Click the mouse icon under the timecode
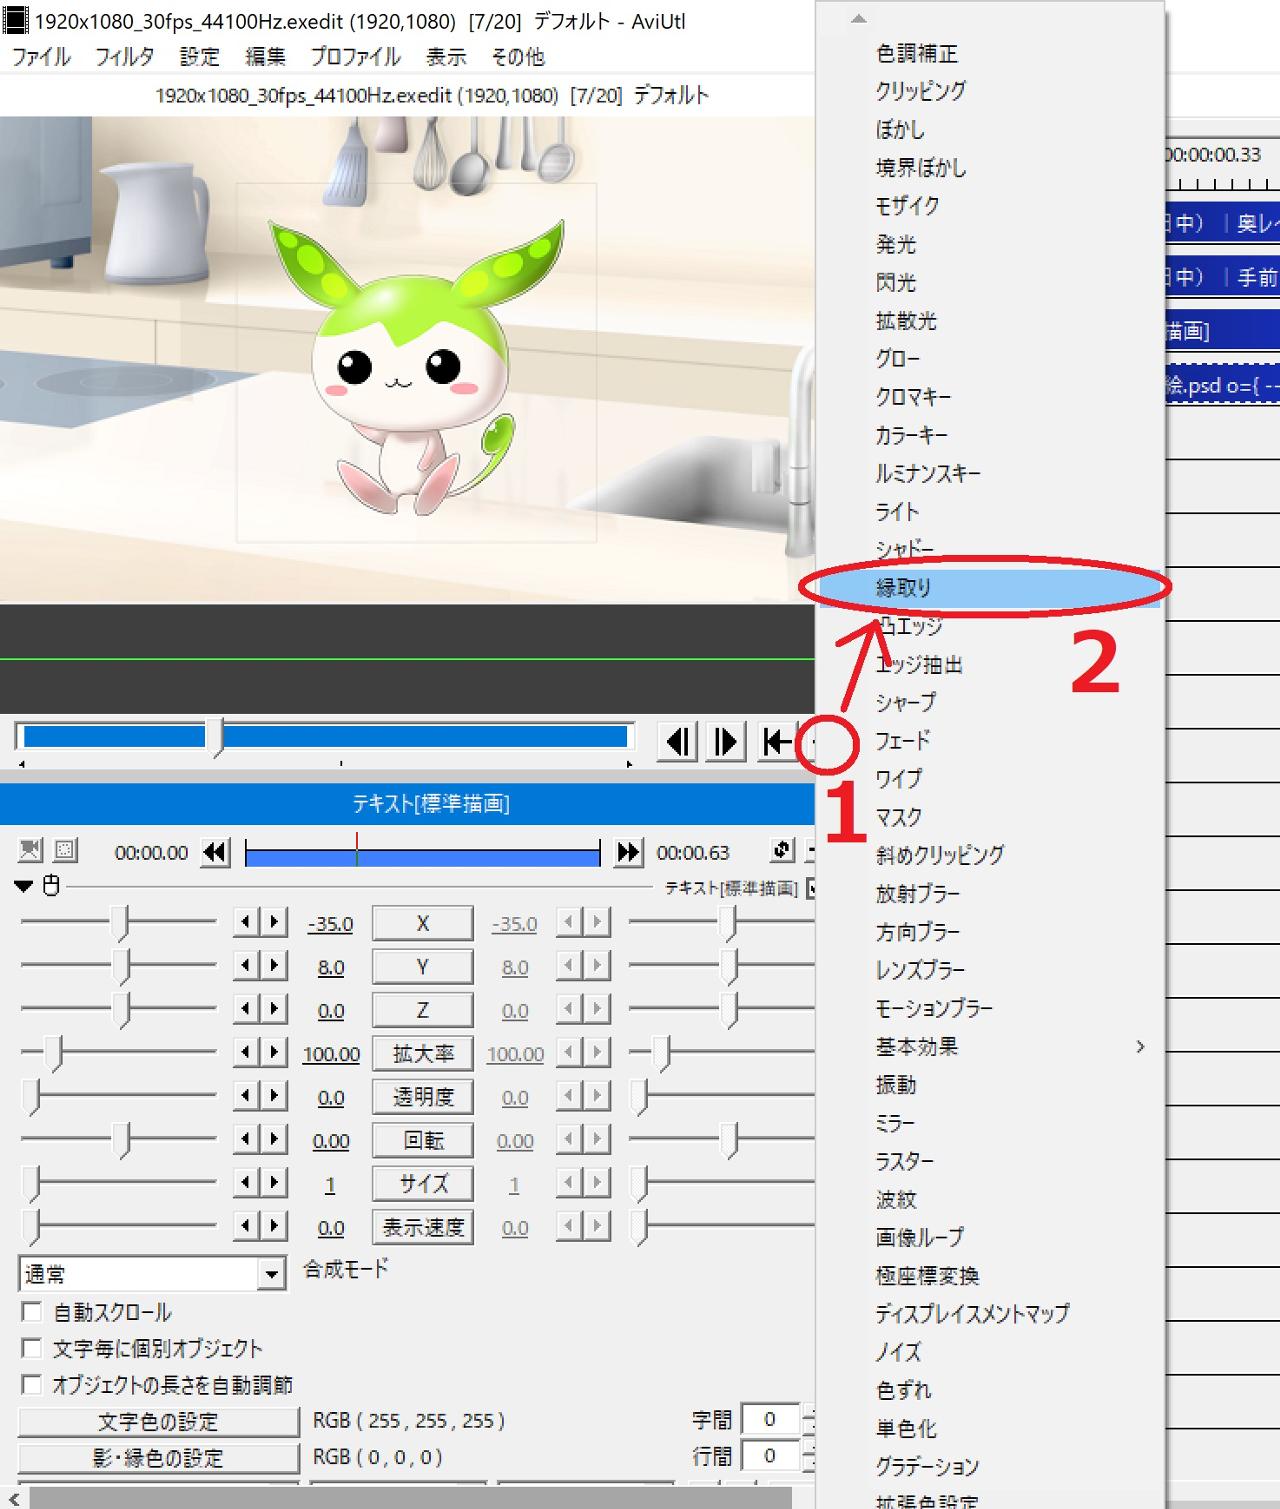 coord(52,886)
